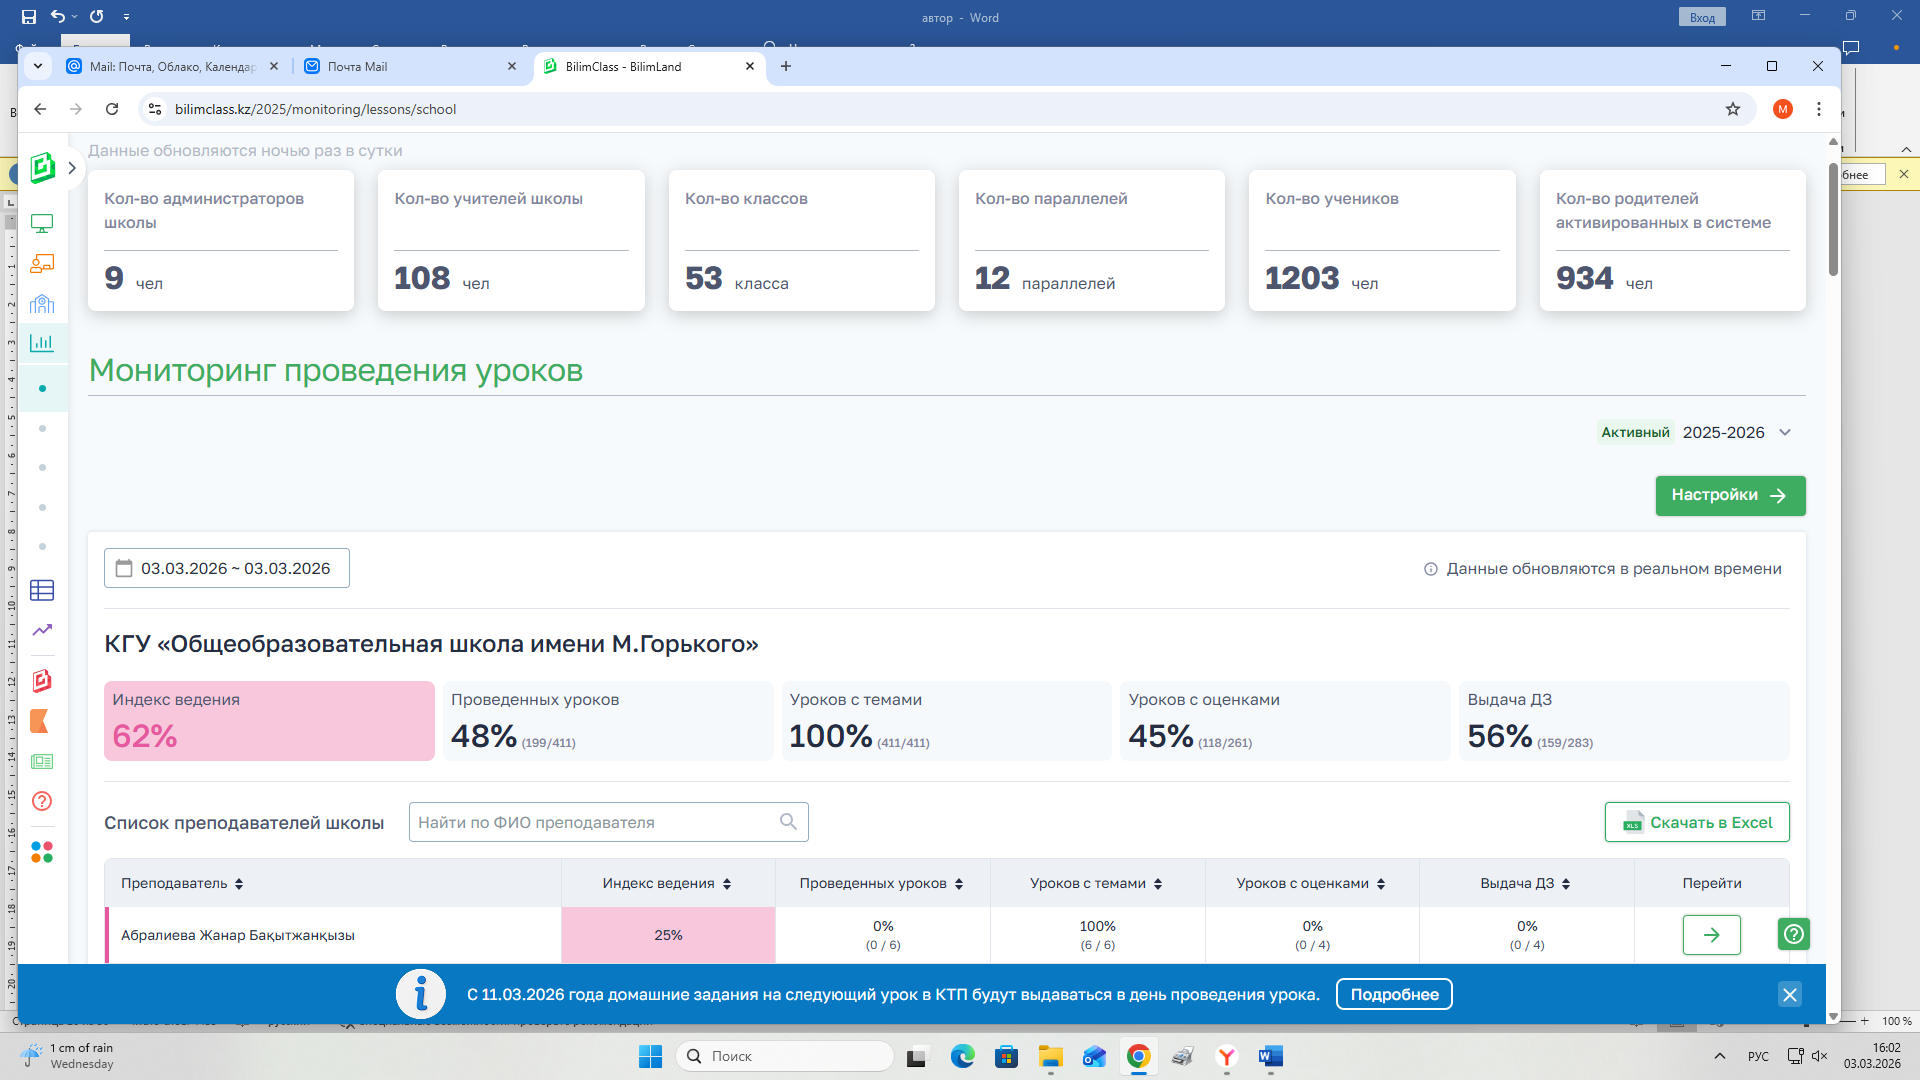Click Скачать в Excel button
This screenshot has height=1080, width=1920.
point(1697,823)
